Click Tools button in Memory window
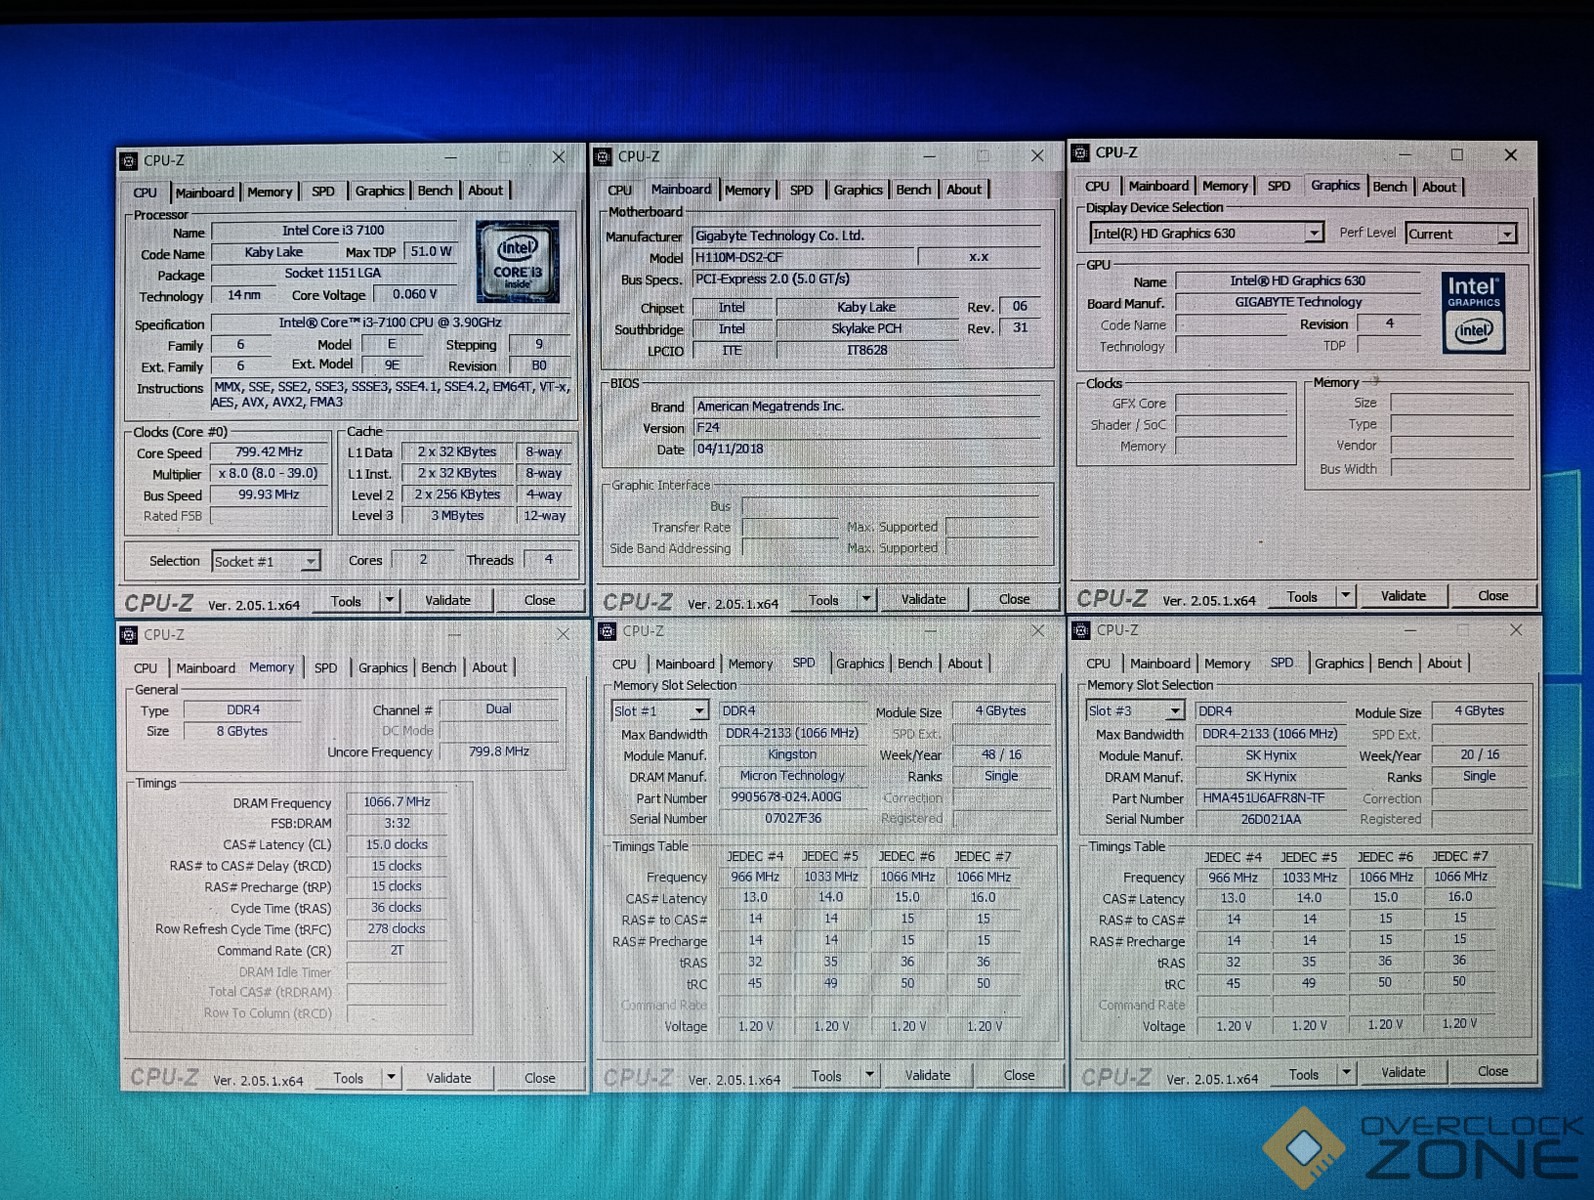 coord(349,1078)
